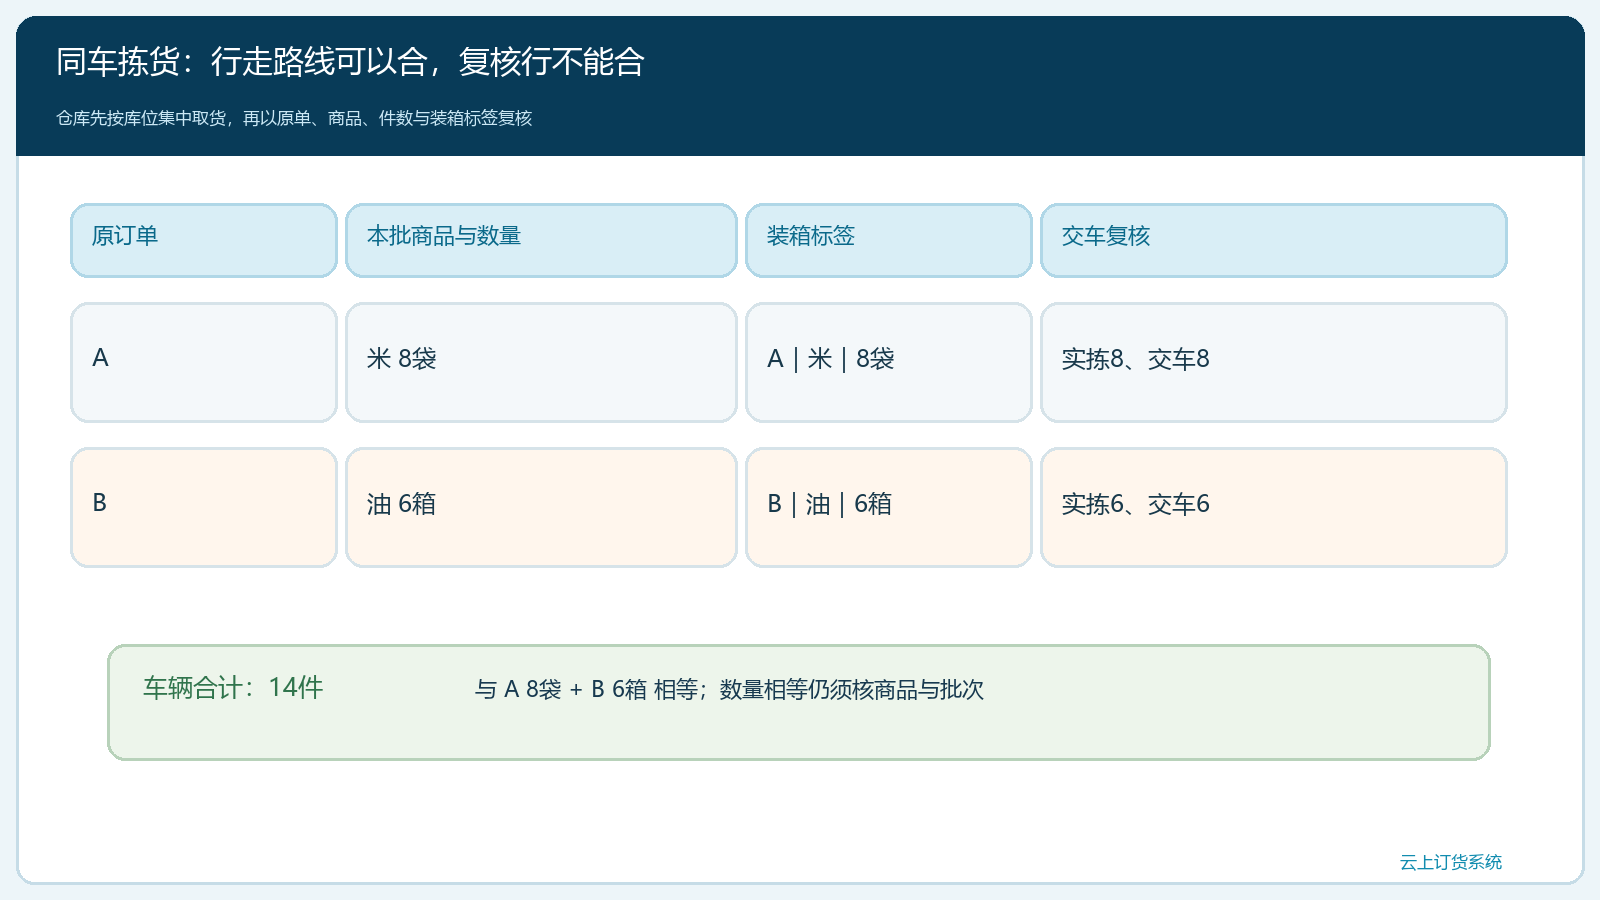The width and height of the screenshot is (1600, 900).
Task: Click order B cell
Action: (204, 507)
